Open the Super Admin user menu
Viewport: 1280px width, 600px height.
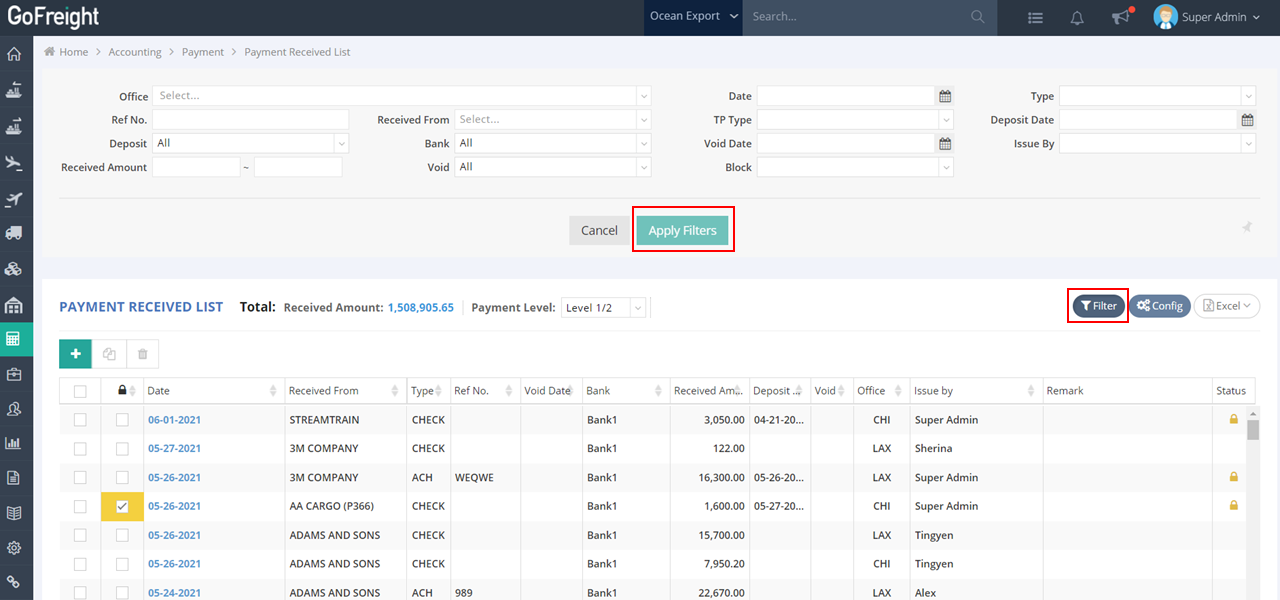1207,17
